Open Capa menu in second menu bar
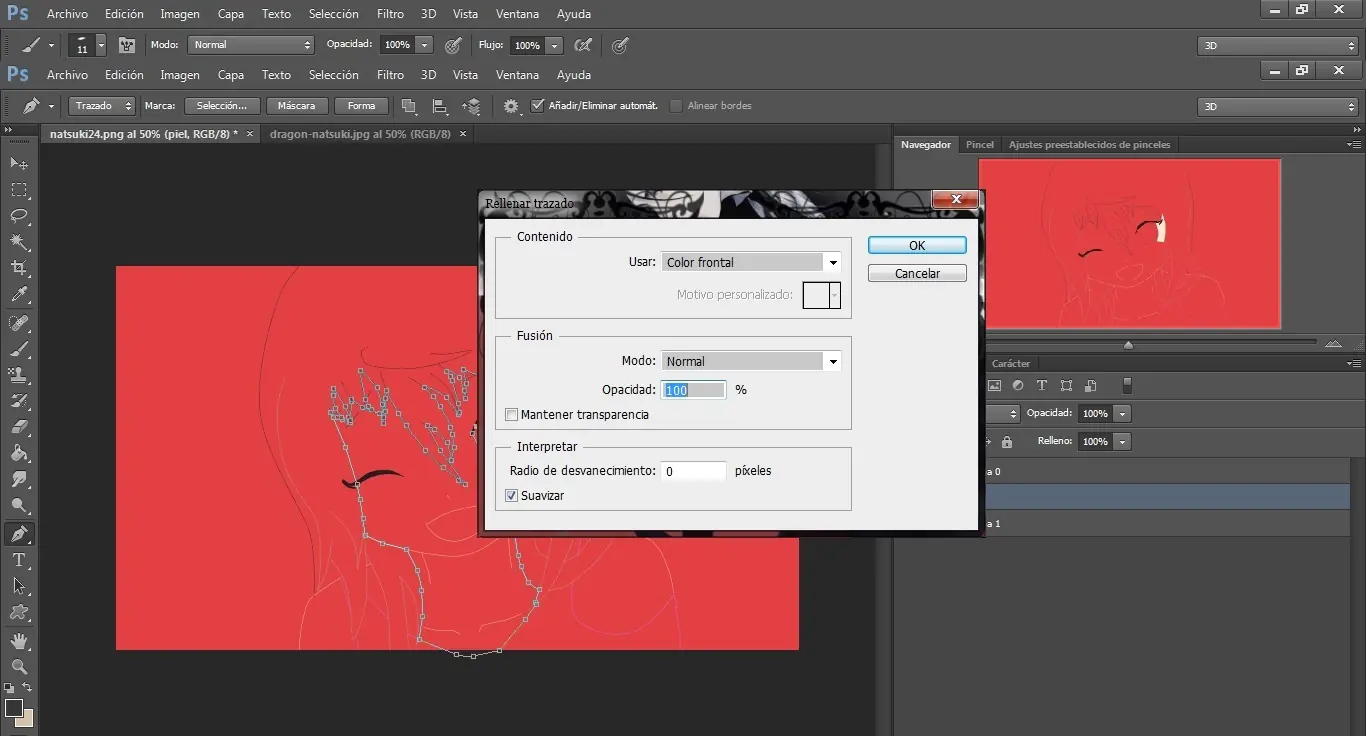Image resolution: width=1366 pixels, height=736 pixels. pyautogui.click(x=231, y=75)
